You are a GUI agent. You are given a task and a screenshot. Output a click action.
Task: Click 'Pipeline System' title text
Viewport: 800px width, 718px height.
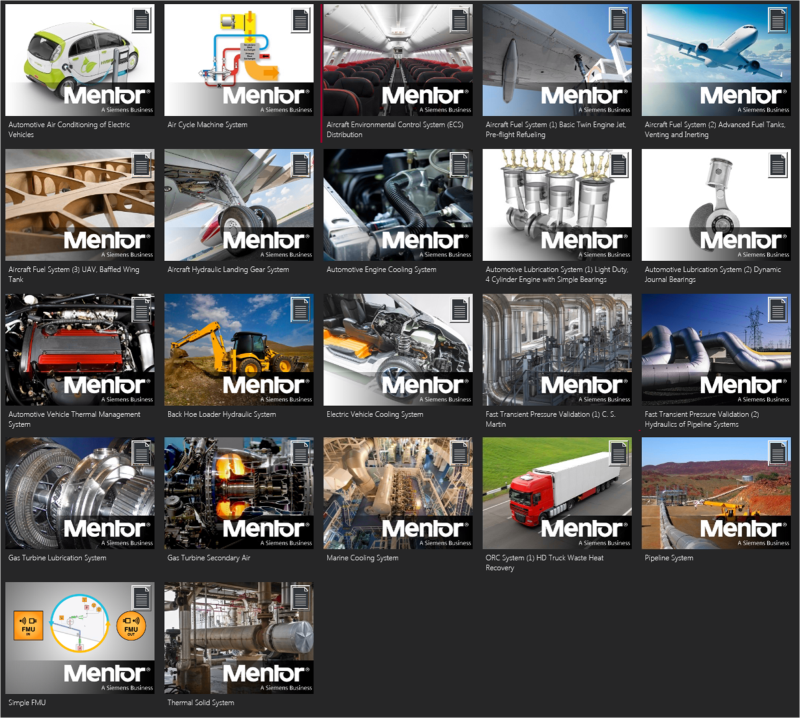668,558
